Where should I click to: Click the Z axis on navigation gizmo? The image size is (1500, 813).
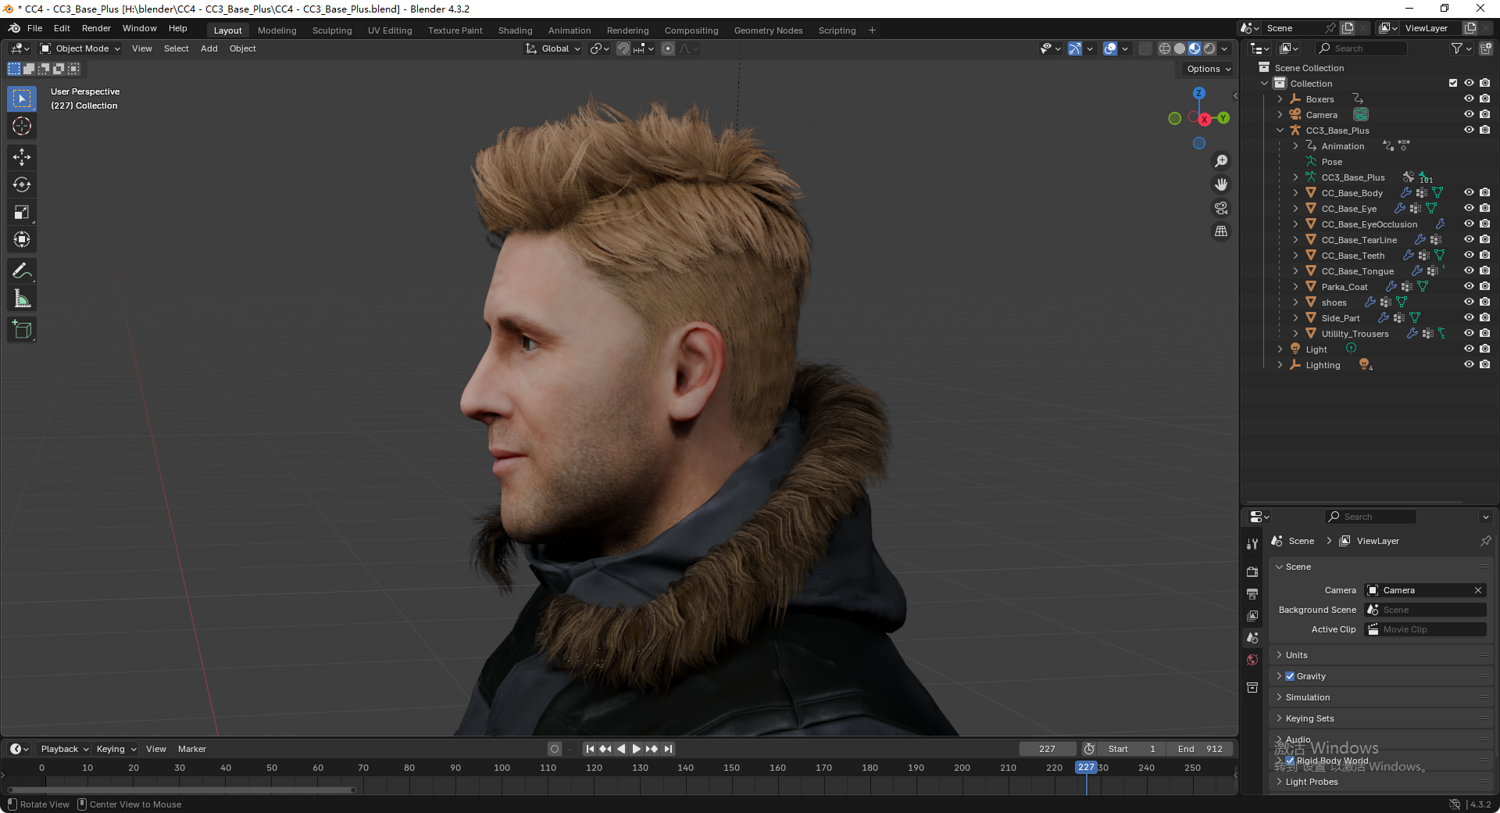click(x=1199, y=93)
